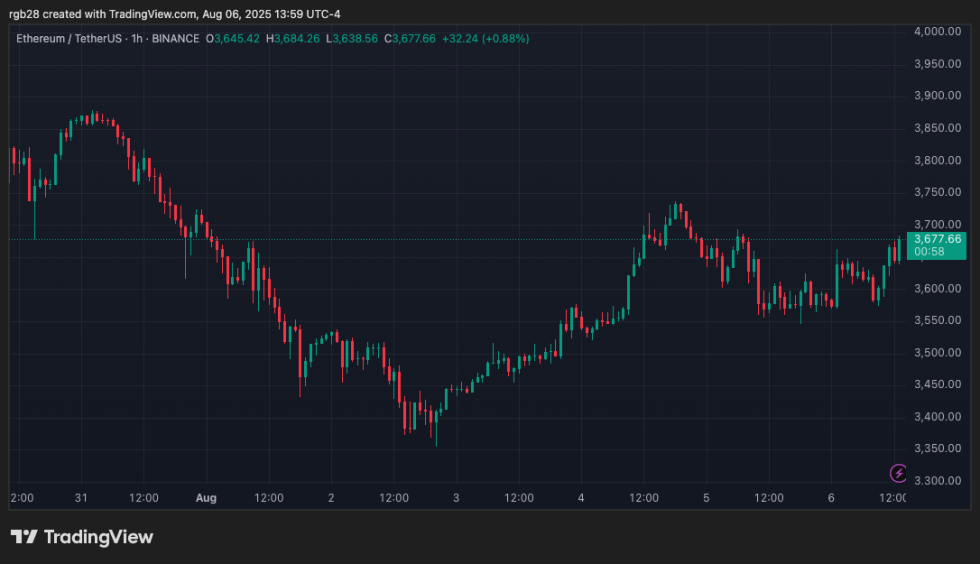Select the day 3 marker on time axis
Image resolution: width=980 pixels, height=564 pixels.
coord(456,497)
